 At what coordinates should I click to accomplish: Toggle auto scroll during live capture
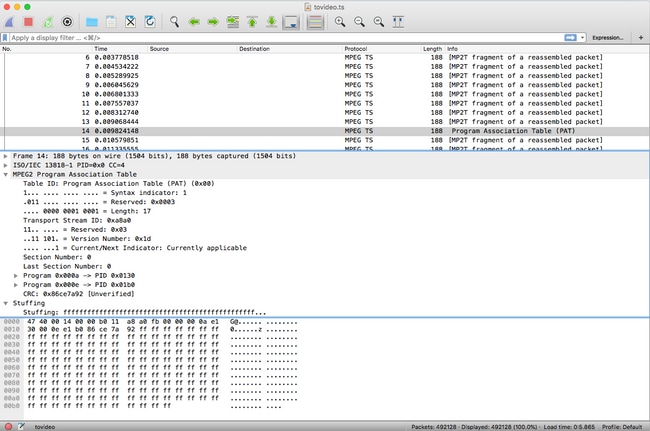click(x=291, y=22)
